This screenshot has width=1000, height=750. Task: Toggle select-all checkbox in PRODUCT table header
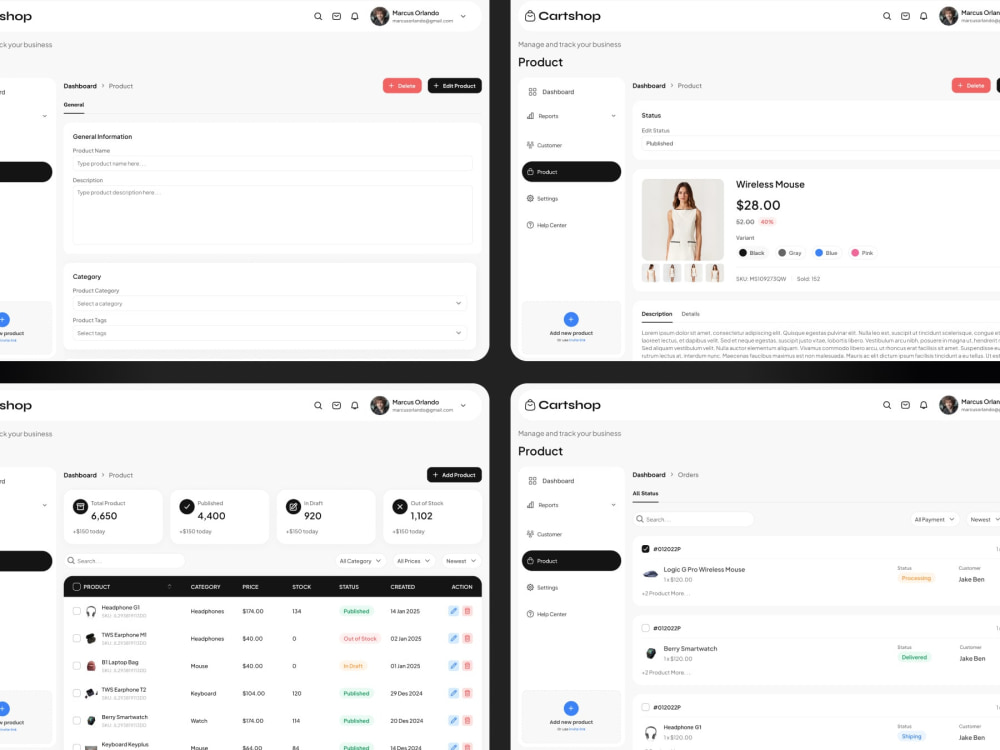coord(77,587)
